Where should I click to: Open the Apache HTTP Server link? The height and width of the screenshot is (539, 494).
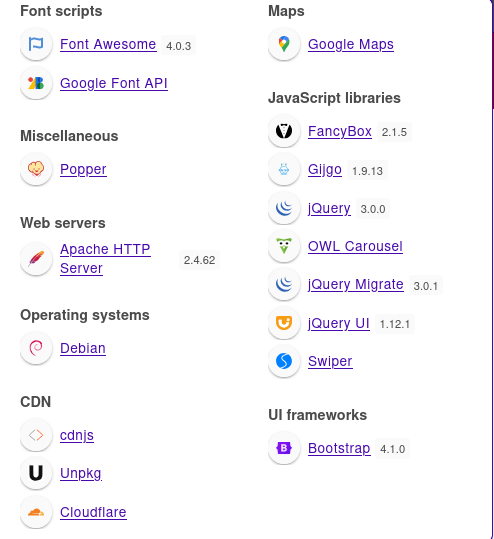coord(105,258)
